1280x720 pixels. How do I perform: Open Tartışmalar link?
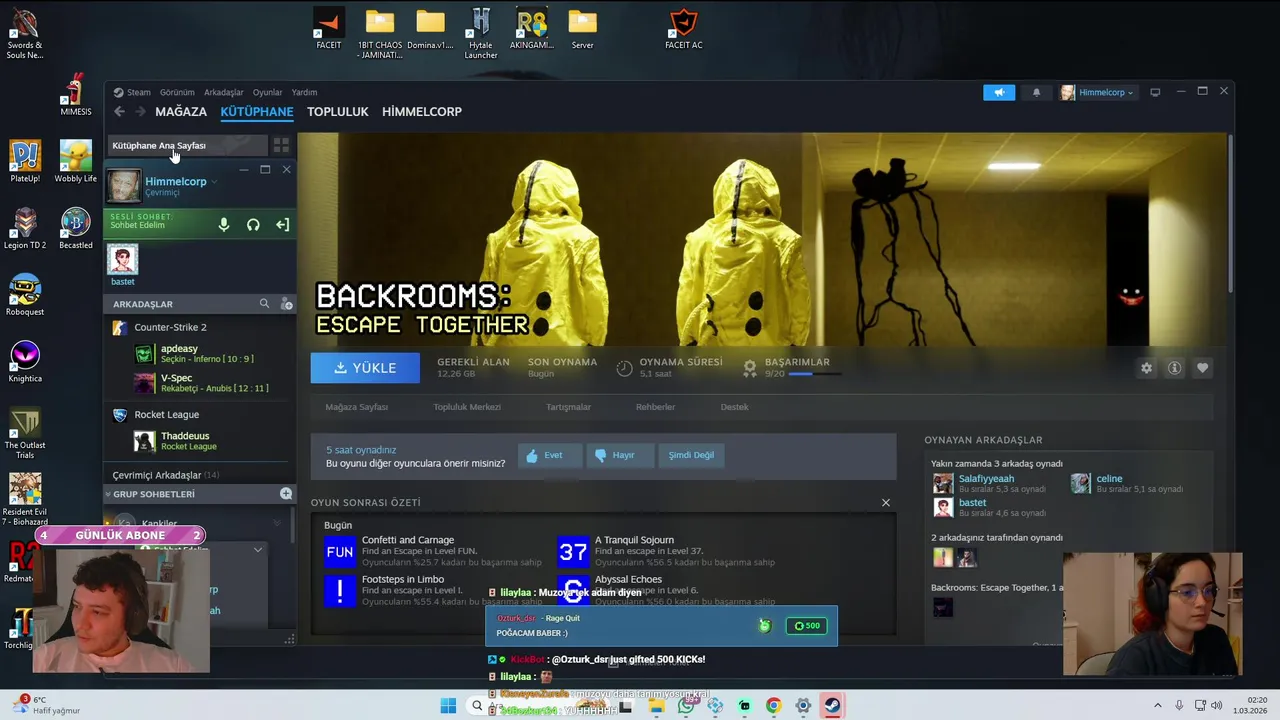pyautogui.click(x=568, y=407)
